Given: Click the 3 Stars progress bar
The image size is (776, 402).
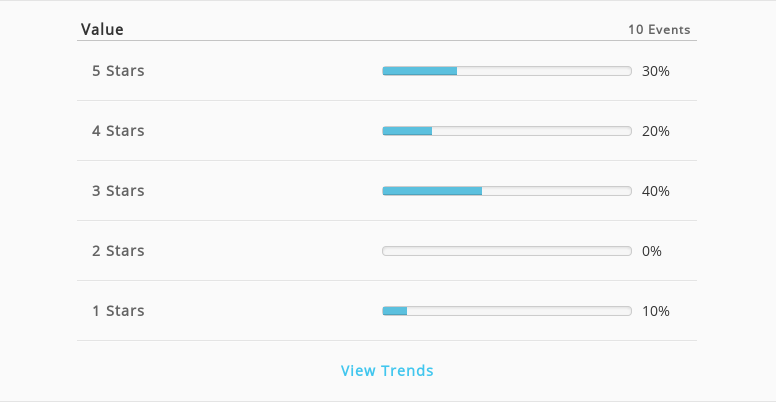Looking at the screenshot, I should [507, 191].
